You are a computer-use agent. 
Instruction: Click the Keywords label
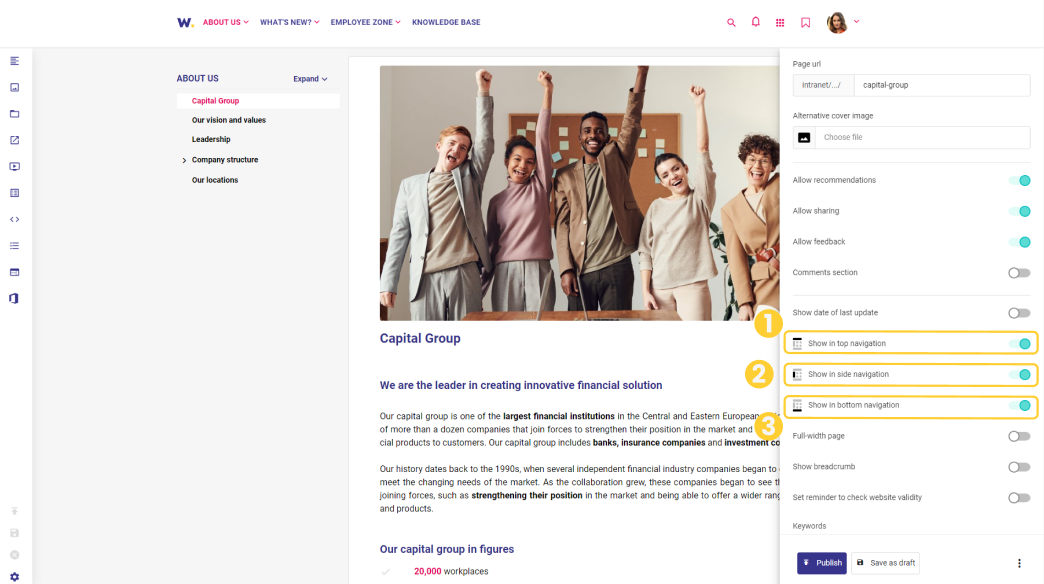coord(809,526)
